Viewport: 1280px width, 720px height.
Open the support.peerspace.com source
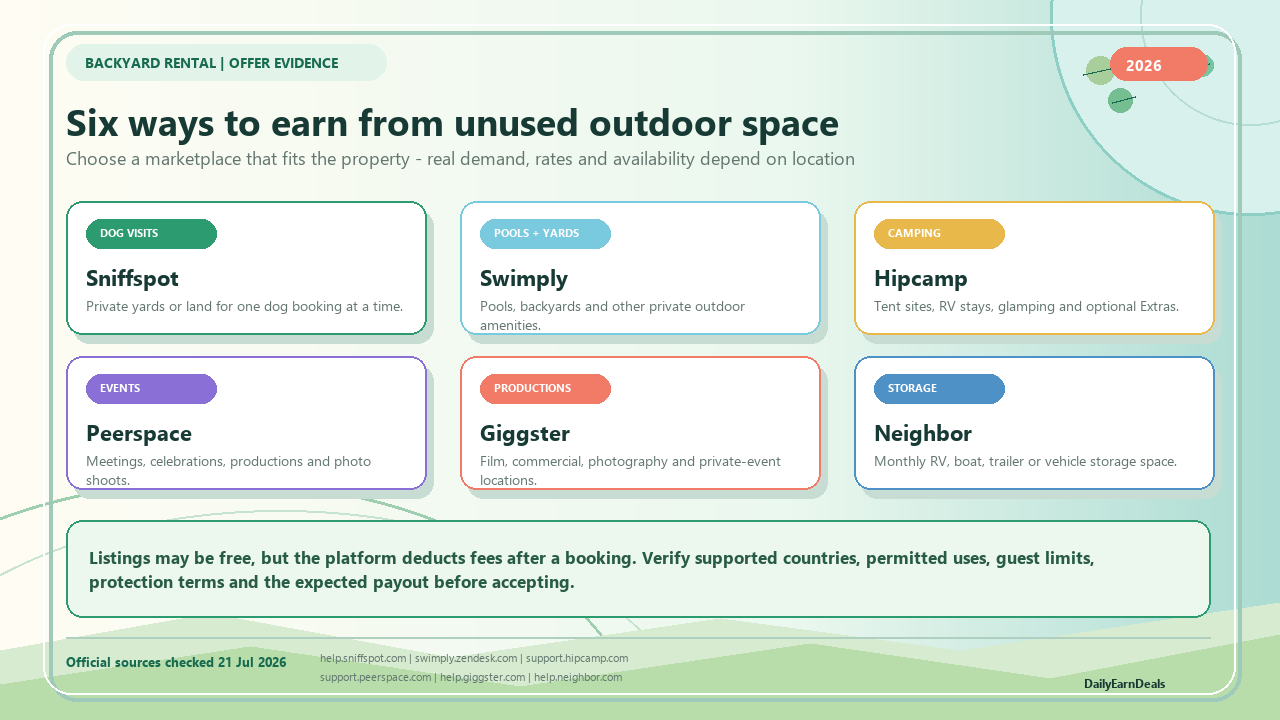pos(376,677)
